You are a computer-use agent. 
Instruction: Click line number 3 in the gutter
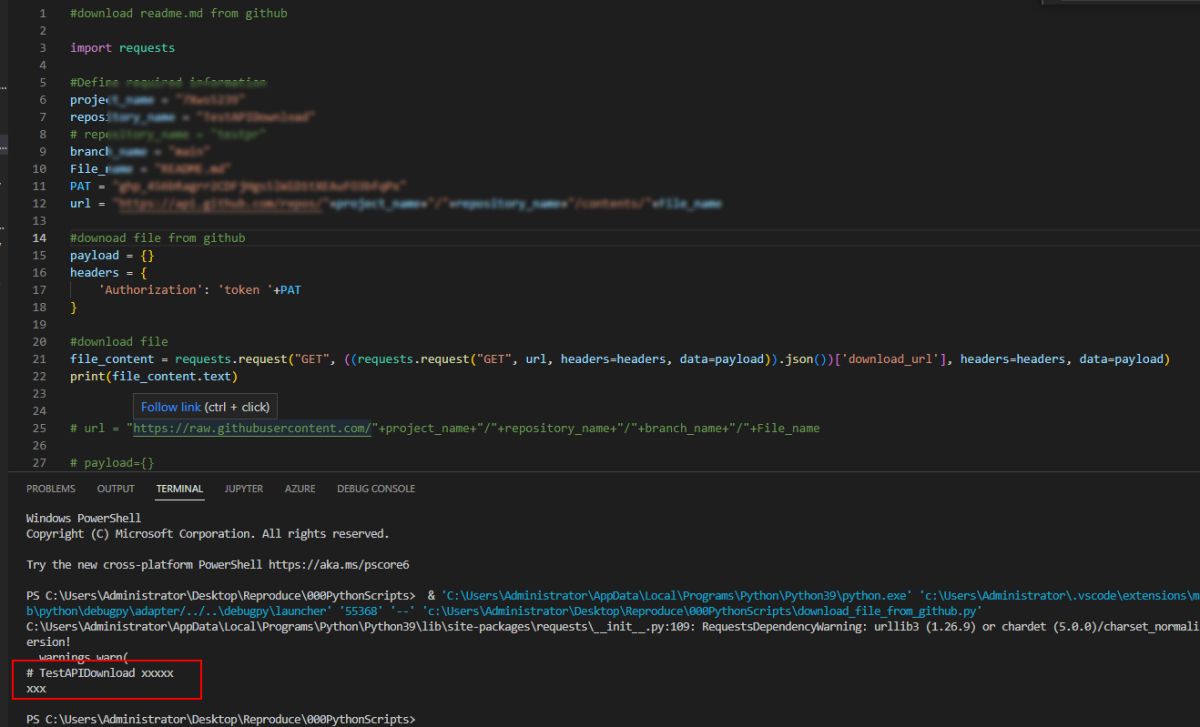(43, 48)
